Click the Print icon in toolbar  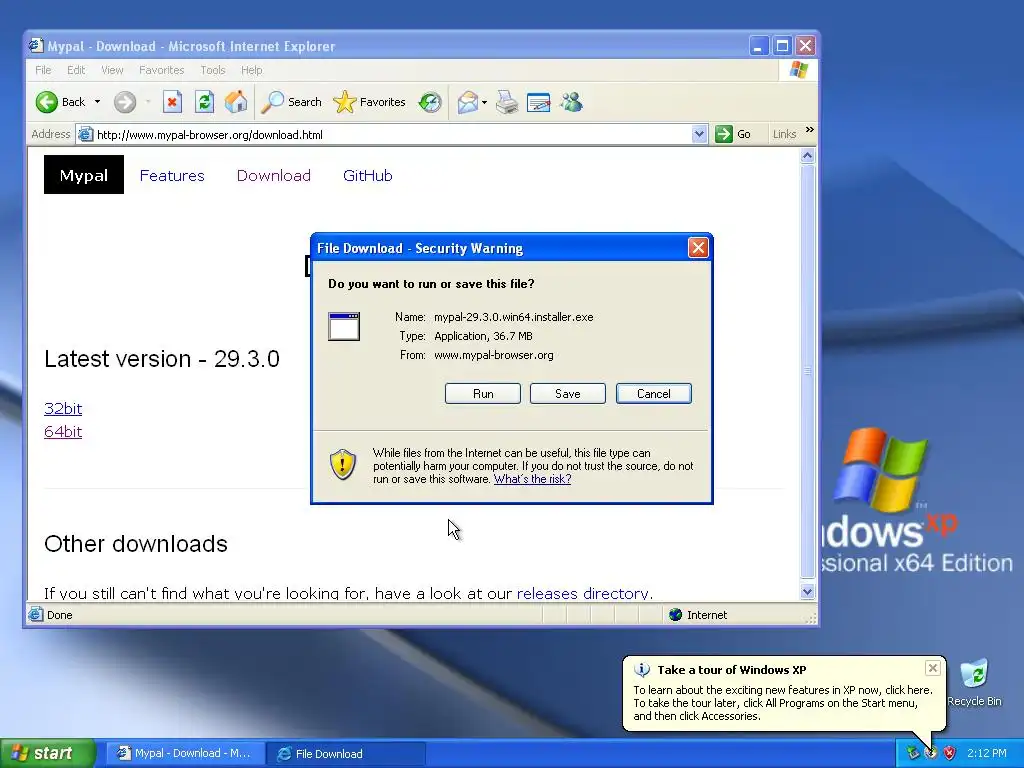tap(507, 102)
